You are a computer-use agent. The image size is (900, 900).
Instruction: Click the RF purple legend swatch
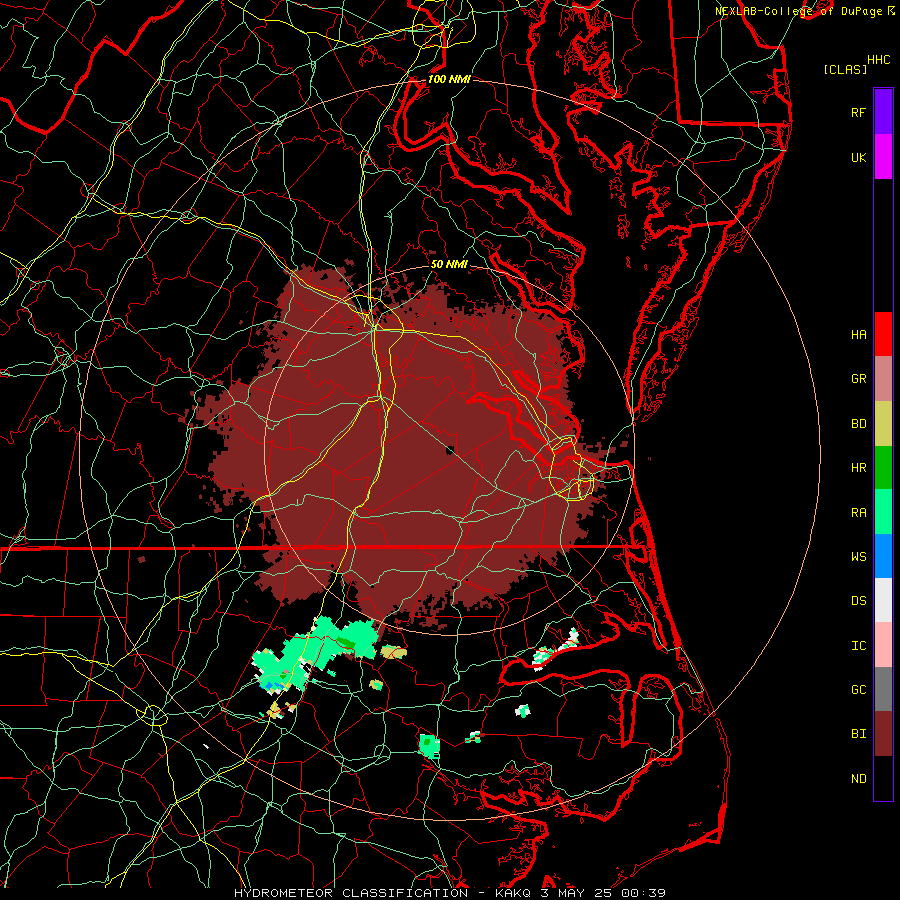point(883,112)
